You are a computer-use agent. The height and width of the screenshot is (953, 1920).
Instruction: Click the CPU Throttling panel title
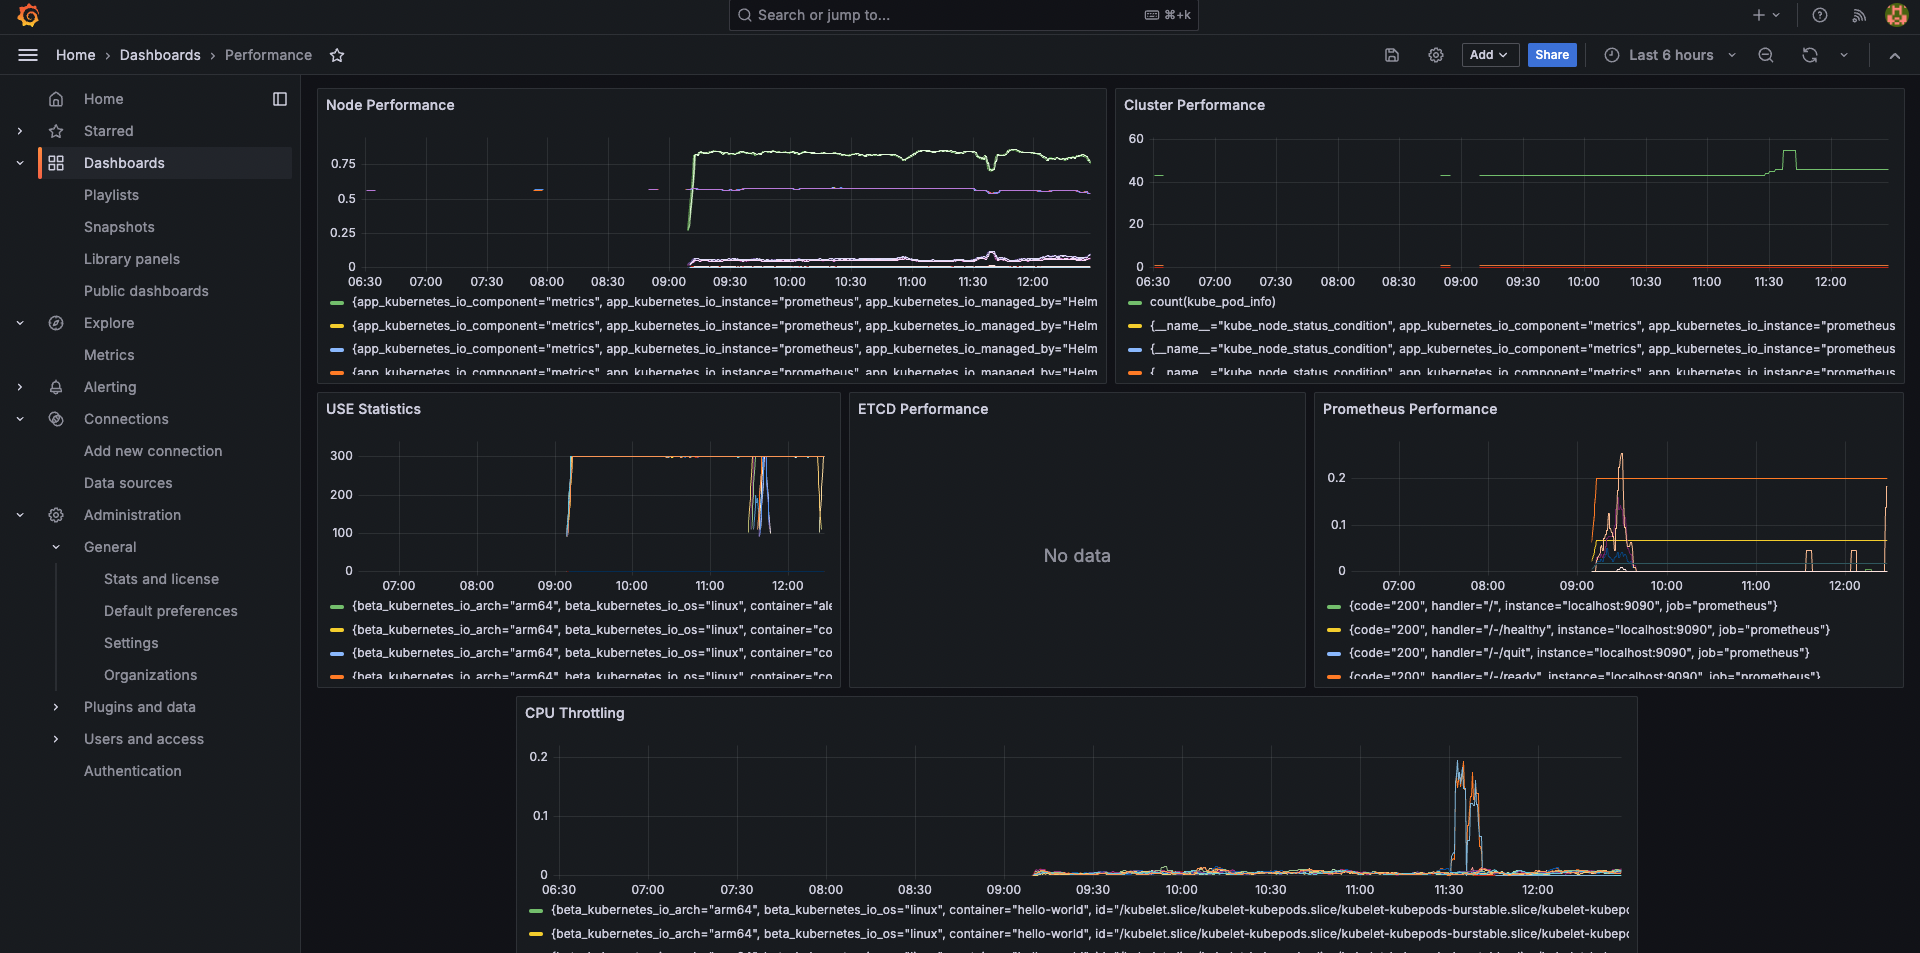click(574, 713)
